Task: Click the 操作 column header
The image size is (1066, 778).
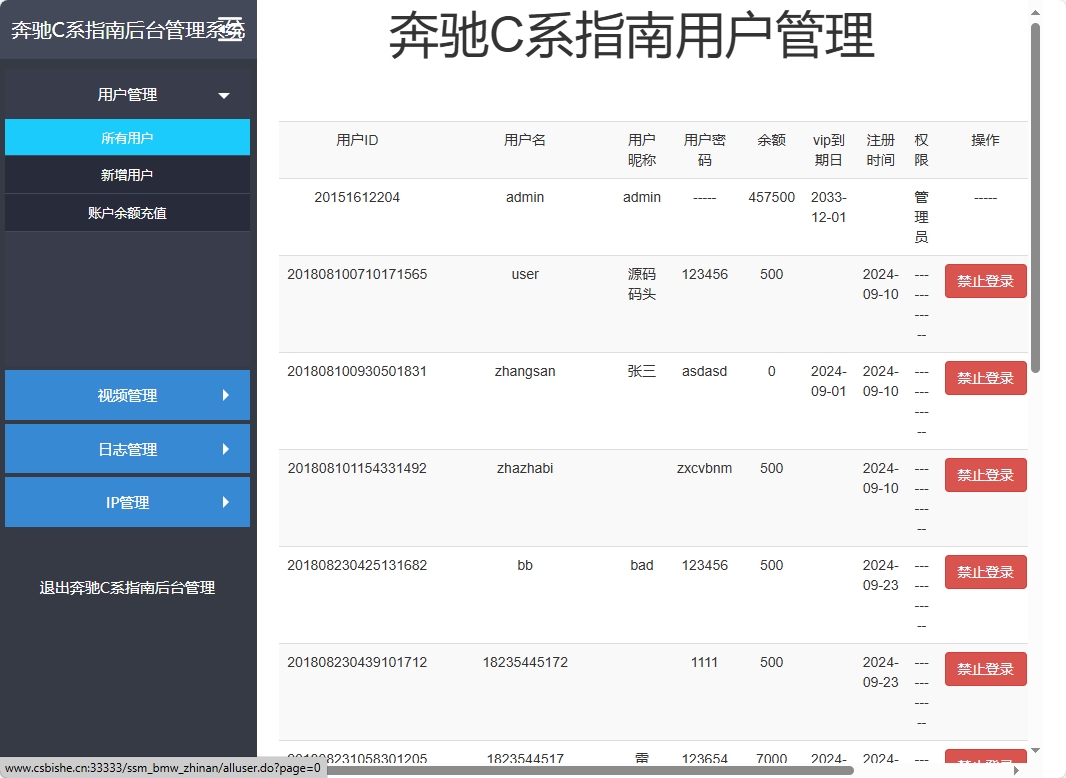Action: tap(985, 140)
